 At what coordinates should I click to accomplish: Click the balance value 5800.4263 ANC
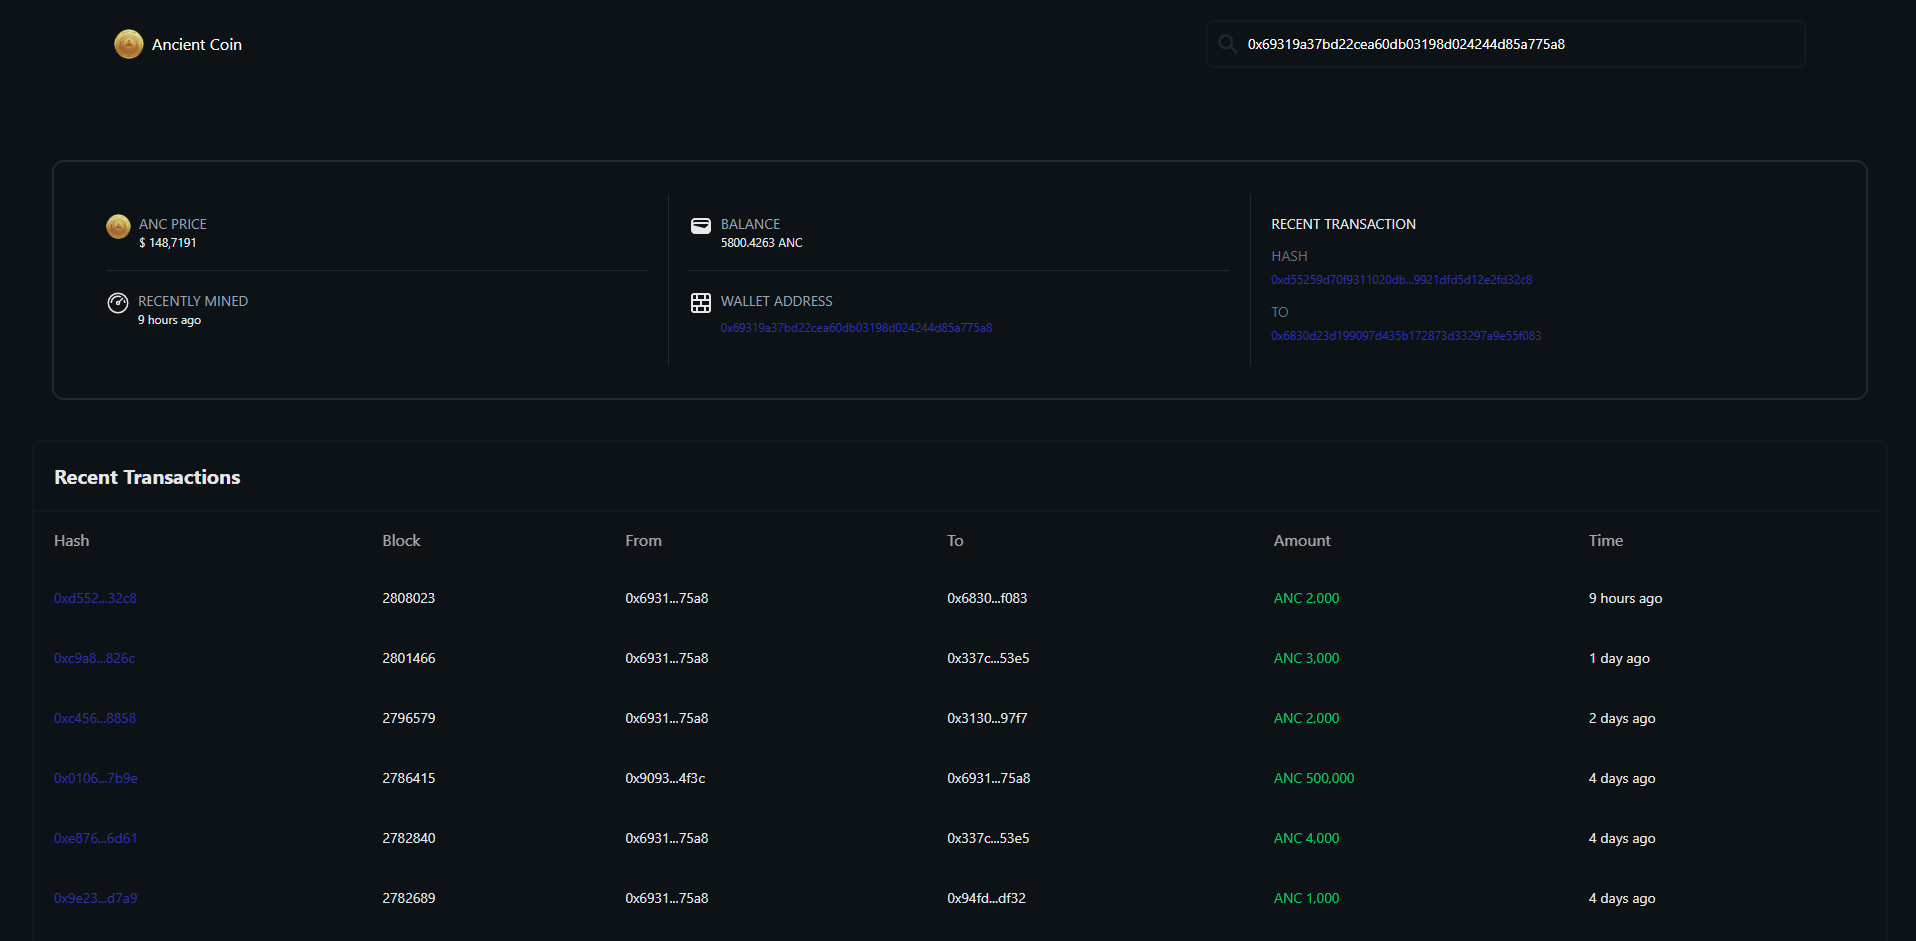tap(762, 243)
